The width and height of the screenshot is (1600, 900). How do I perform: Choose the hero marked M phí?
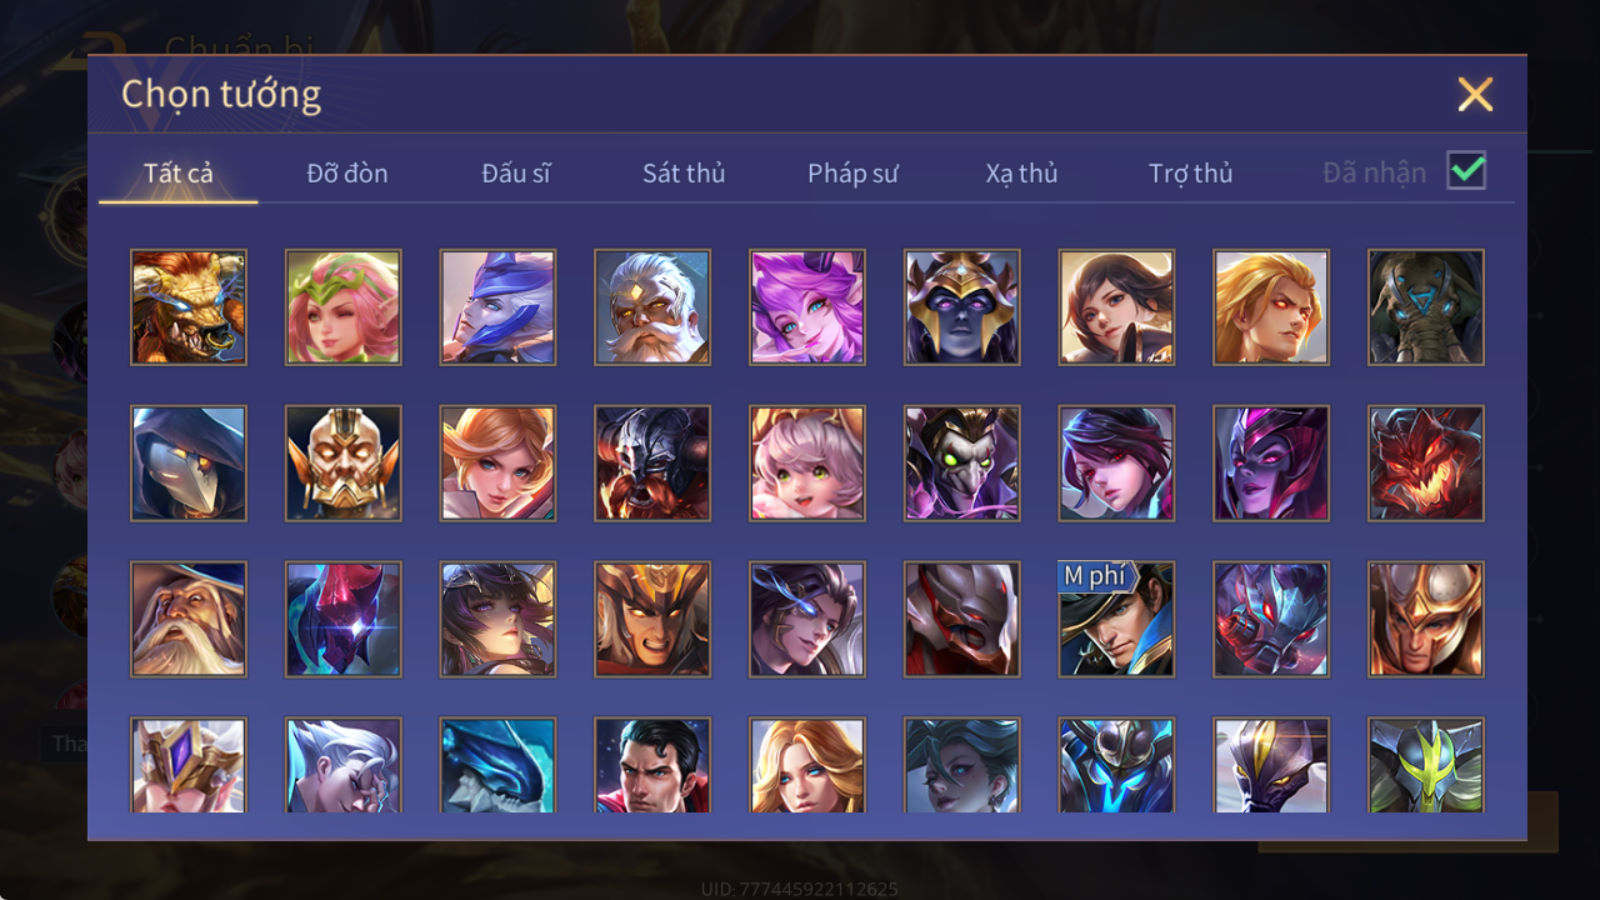(x=1116, y=619)
